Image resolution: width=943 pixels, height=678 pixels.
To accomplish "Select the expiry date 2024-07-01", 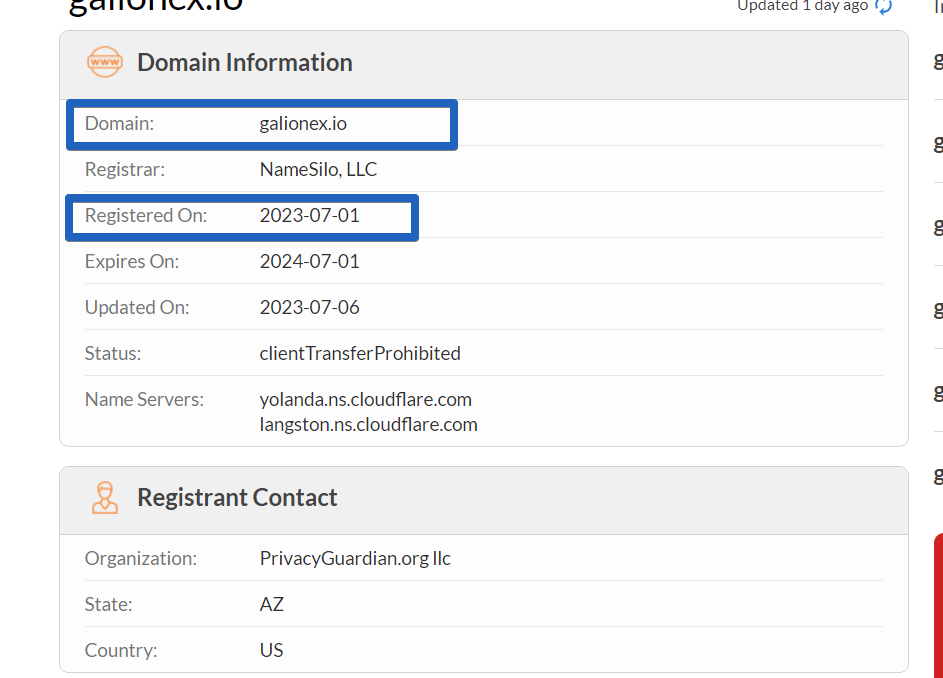I will pyautogui.click(x=309, y=261).
